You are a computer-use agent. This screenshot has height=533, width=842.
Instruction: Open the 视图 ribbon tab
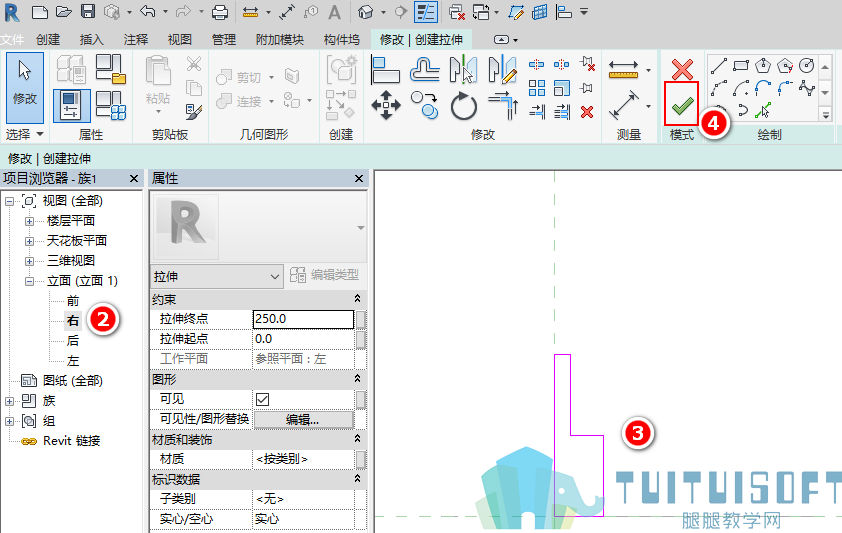click(x=179, y=40)
